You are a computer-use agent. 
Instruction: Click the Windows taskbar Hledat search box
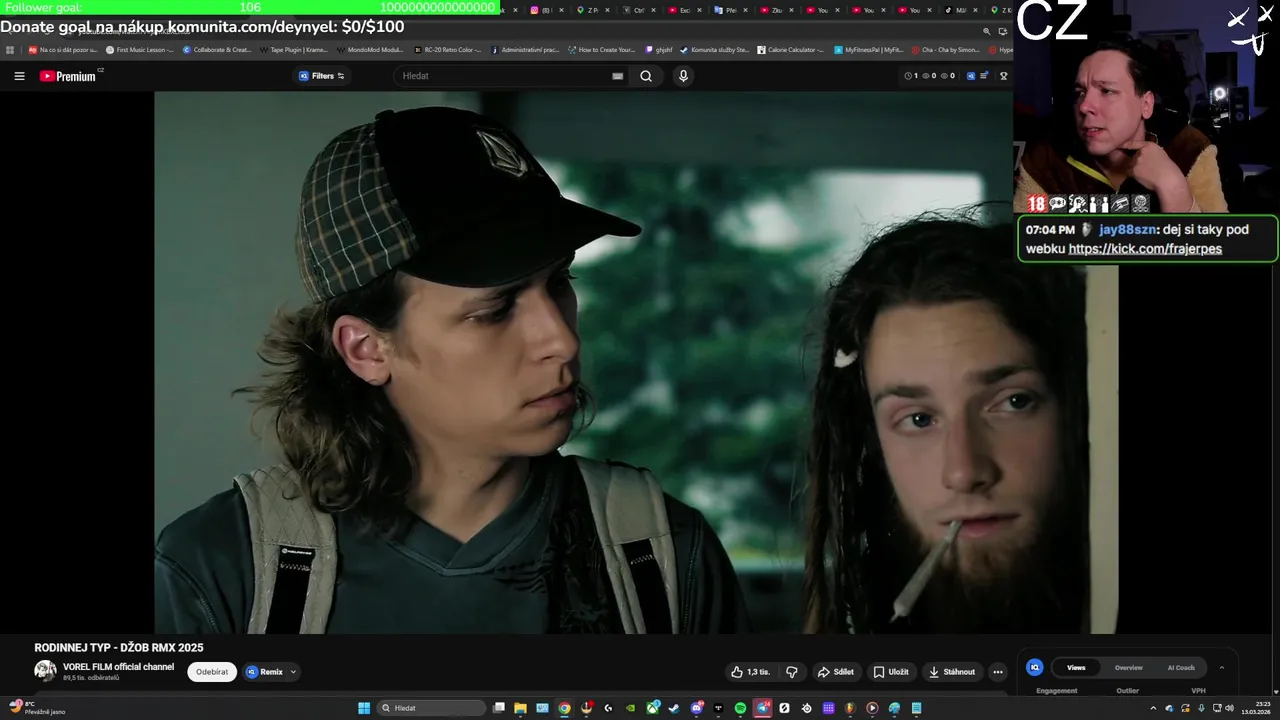point(431,708)
